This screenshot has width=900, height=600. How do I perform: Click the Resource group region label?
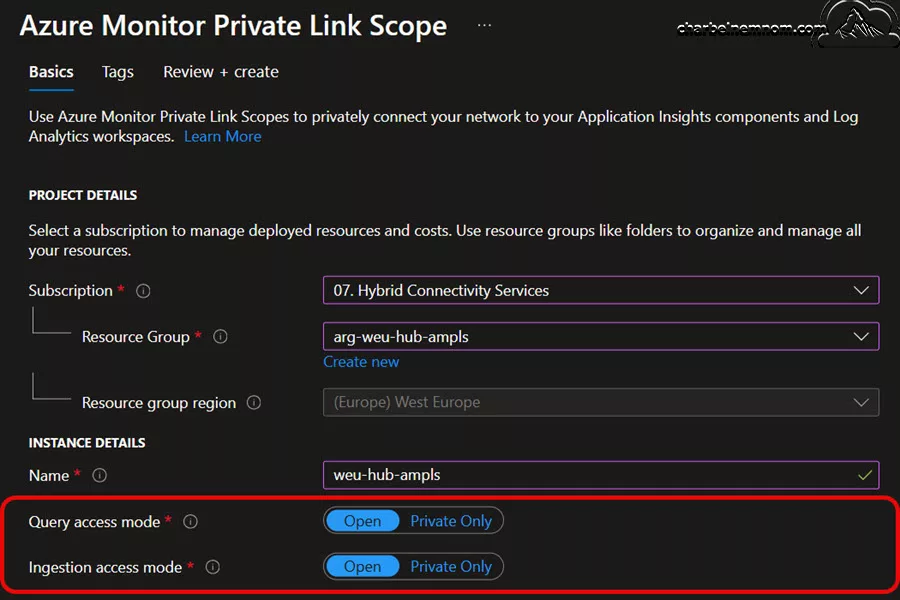pos(158,403)
